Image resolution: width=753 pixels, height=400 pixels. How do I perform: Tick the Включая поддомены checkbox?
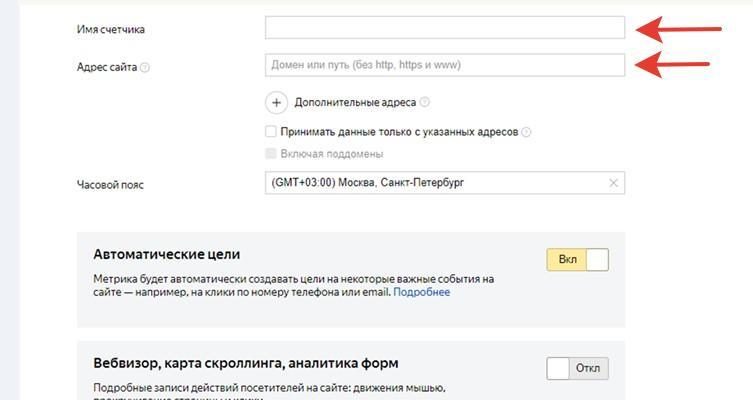click(x=271, y=154)
